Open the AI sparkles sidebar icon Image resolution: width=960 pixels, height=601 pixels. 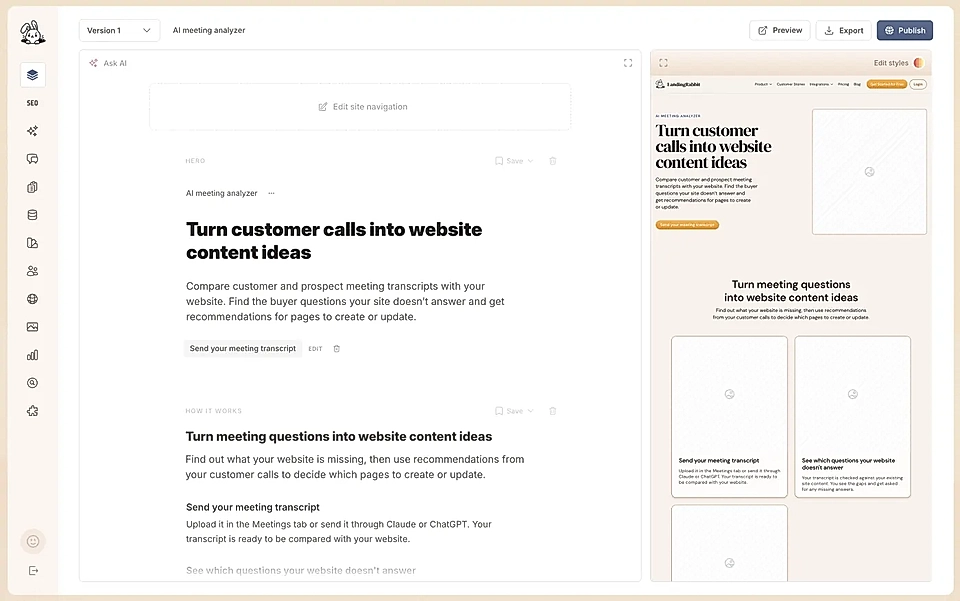(x=32, y=131)
